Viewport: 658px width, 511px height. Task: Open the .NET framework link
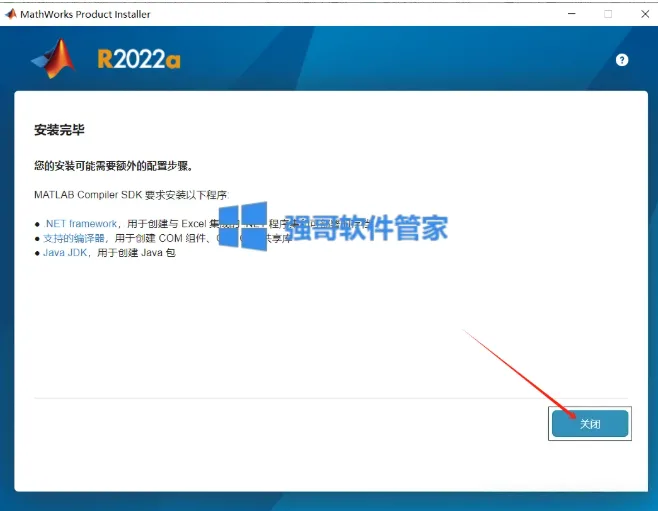click(x=80, y=224)
